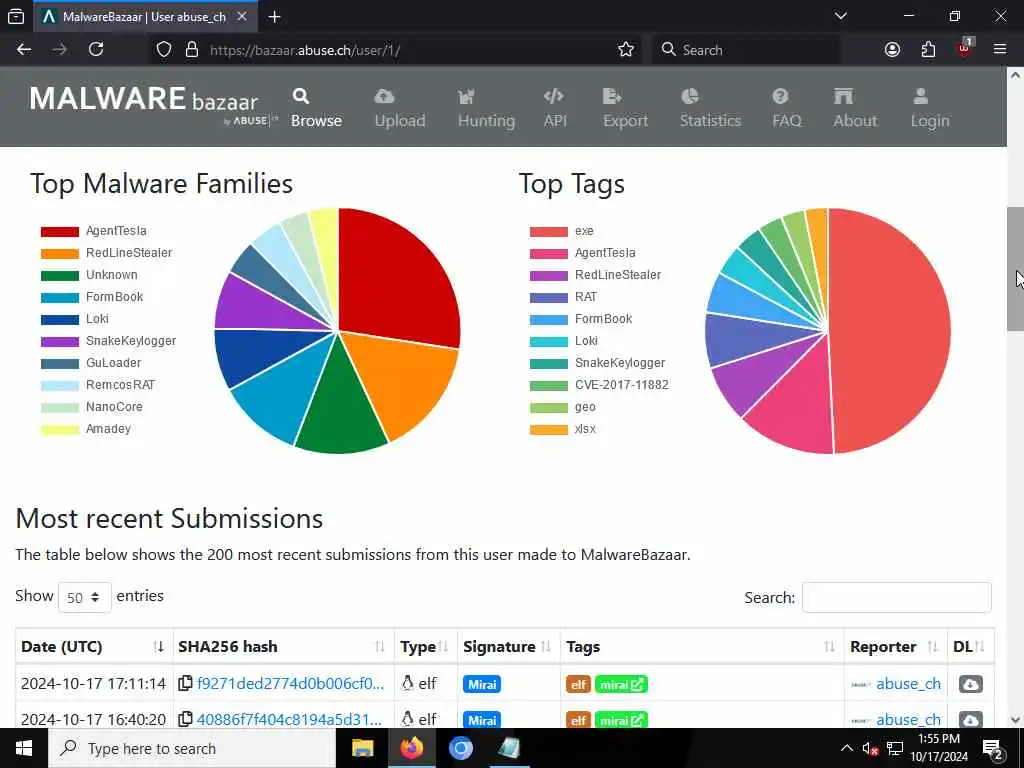Toggle the RemcosRAT legend entry
The width and height of the screenshot is (1024, 768).
[x=99, y=385]
